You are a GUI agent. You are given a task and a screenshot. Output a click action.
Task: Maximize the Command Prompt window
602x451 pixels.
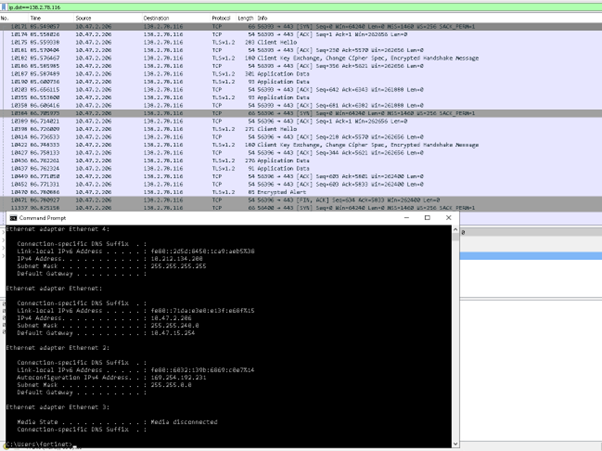click(x=427, y=217)
